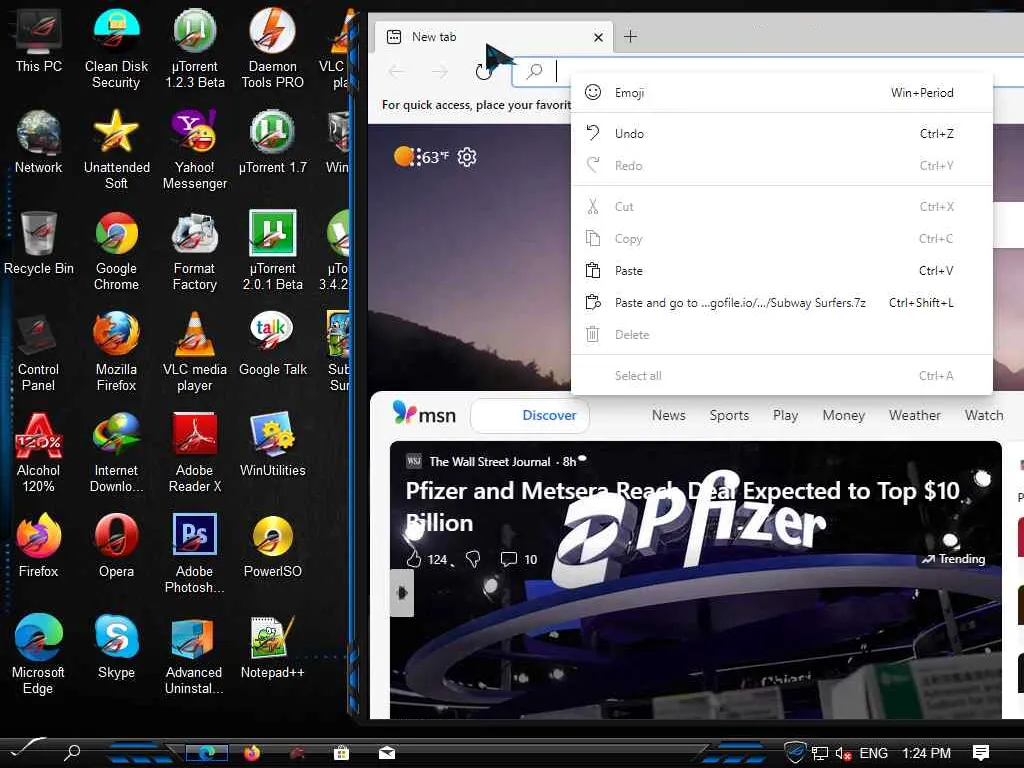The width and height of the screenshot is (1024, 768).
Task: Launch Google Talk icon
Action: click(x=272, y=344)
